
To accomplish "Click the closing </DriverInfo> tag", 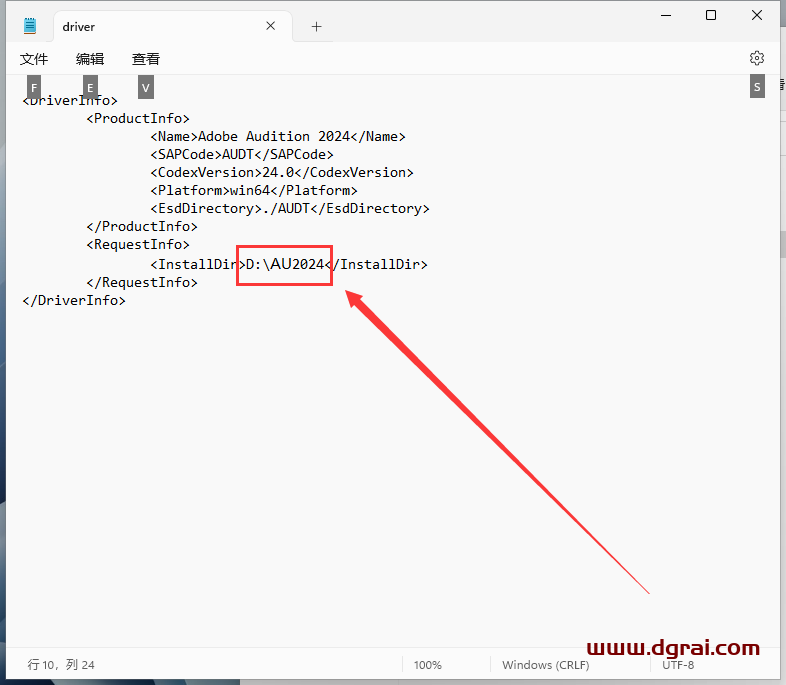I will click(74, 301).
